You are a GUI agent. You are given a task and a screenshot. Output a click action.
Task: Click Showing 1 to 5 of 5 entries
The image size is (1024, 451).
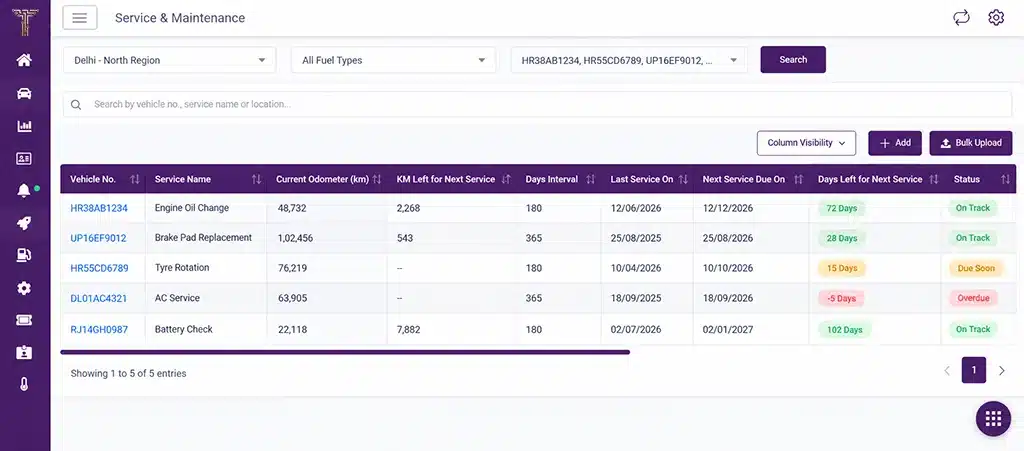point(128,373)
